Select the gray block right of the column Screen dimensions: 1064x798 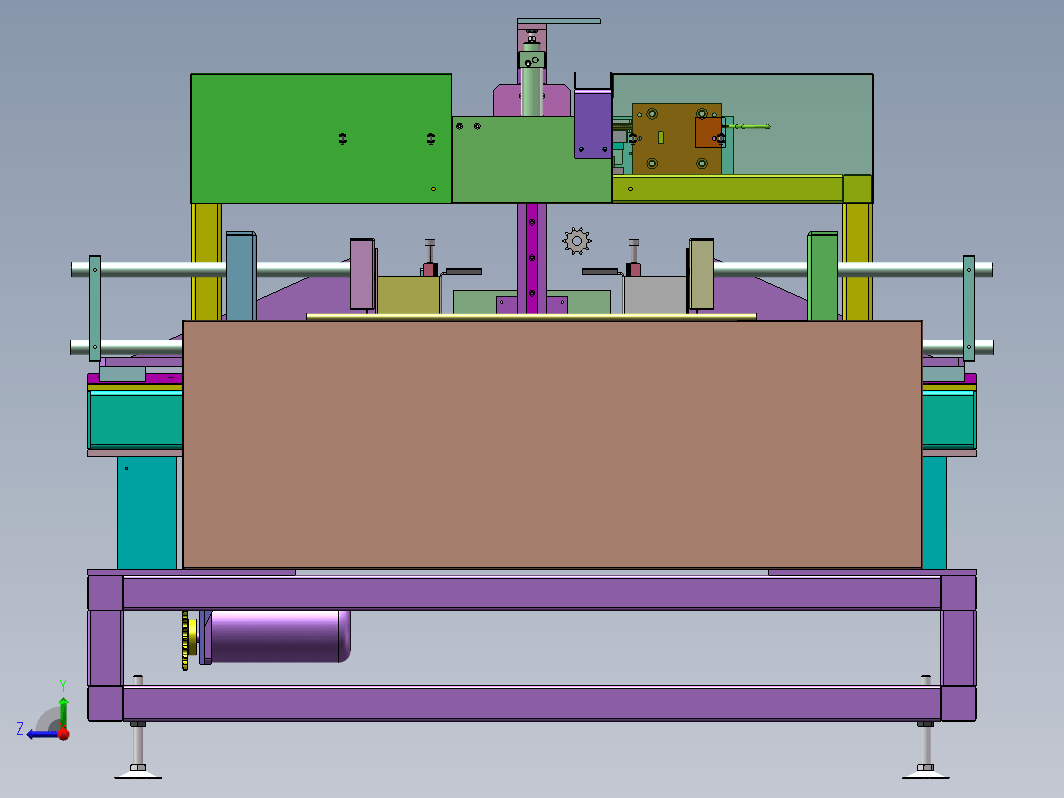click(x=656, y=295)
